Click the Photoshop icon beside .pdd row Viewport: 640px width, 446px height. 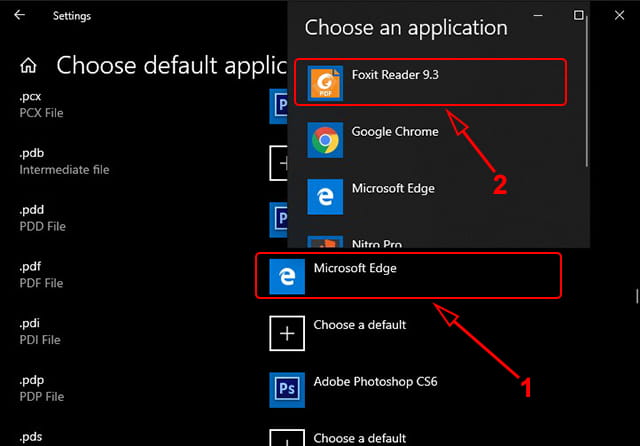click(279, 220)
